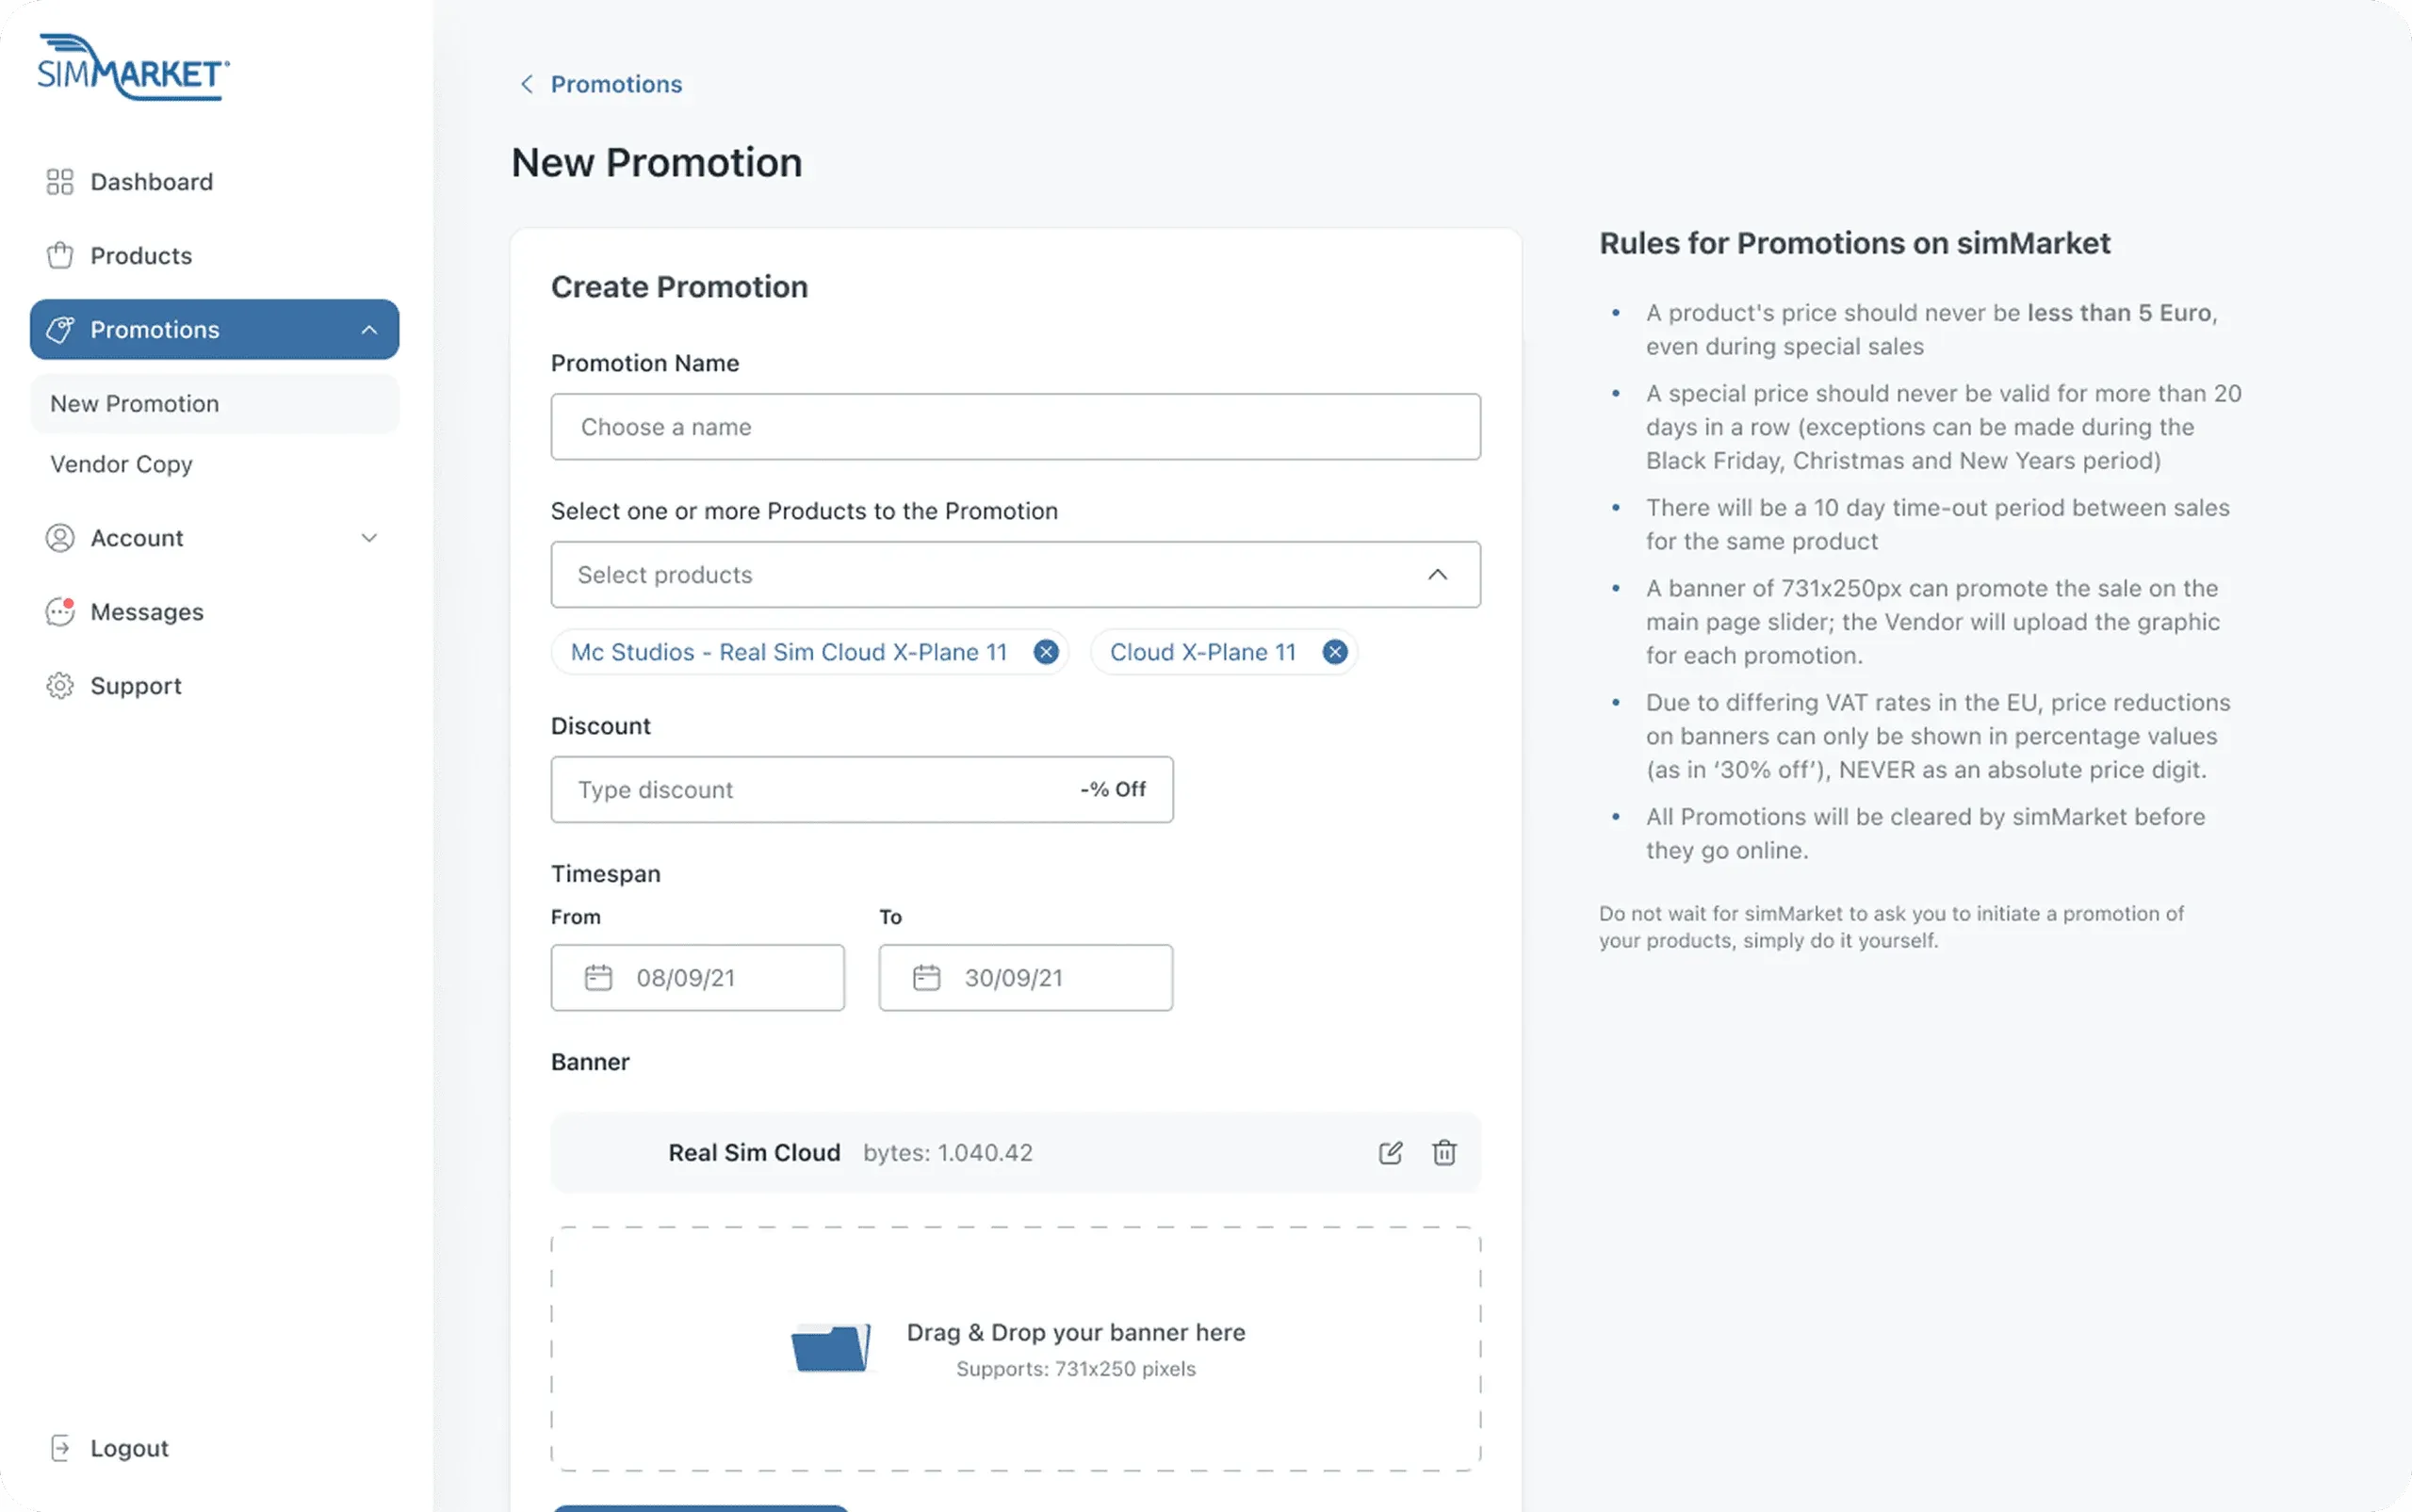Image resolution: width=2412 pixels, height=1512 pixels.
Task: Collapse the Promotions sidebar section
Action: click(x=369, y=330)
